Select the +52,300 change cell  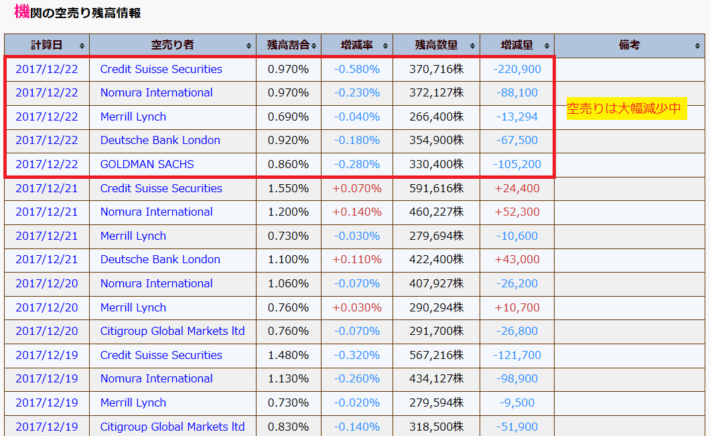point(517,212)
